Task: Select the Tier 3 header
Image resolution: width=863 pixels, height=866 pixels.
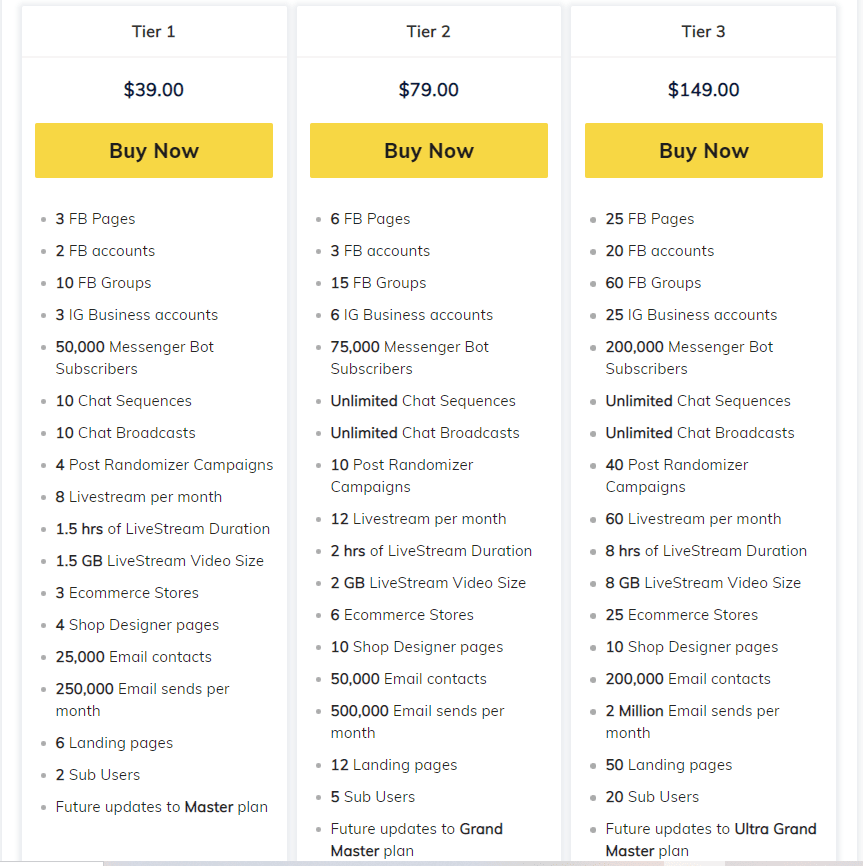Action: pyautogui.click(x=703, y=31)
